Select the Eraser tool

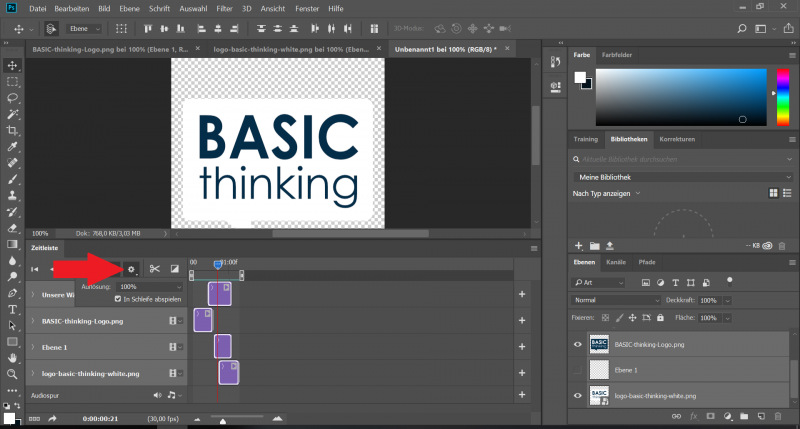tap(12, 228)
